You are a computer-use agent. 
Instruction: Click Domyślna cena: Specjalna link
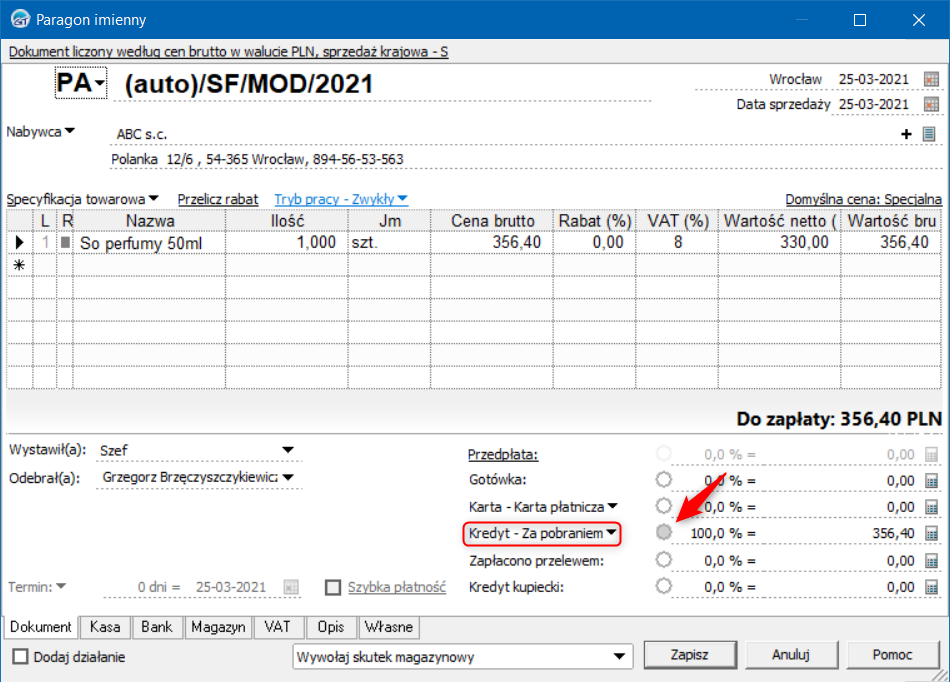[x=863, y=199]
